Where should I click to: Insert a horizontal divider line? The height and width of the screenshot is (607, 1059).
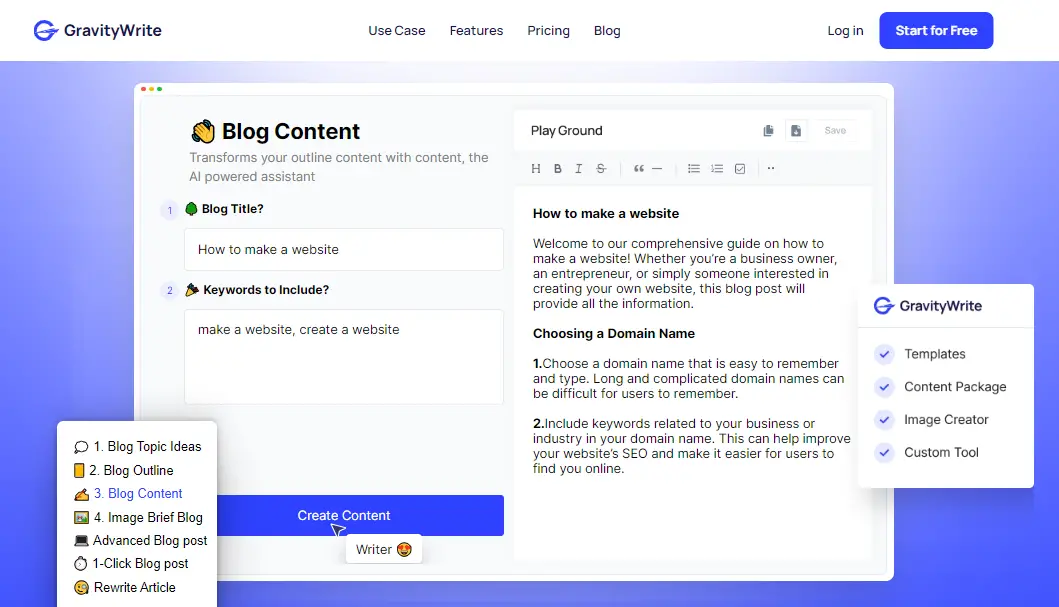click(x=659, y=168)
